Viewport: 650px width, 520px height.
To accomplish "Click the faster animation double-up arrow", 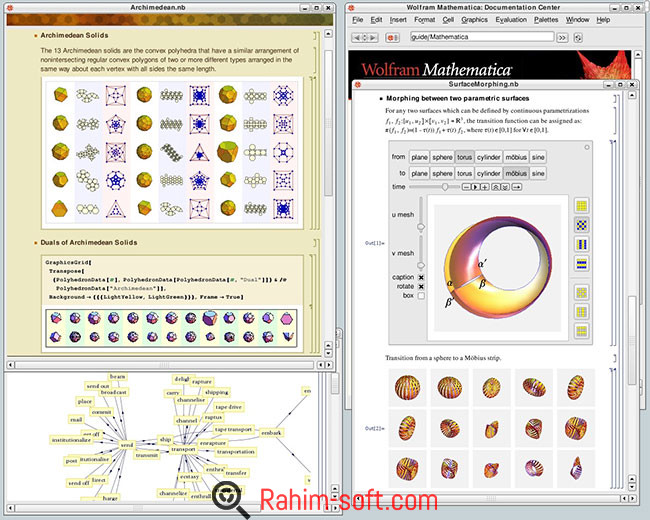I will [495, 187].
